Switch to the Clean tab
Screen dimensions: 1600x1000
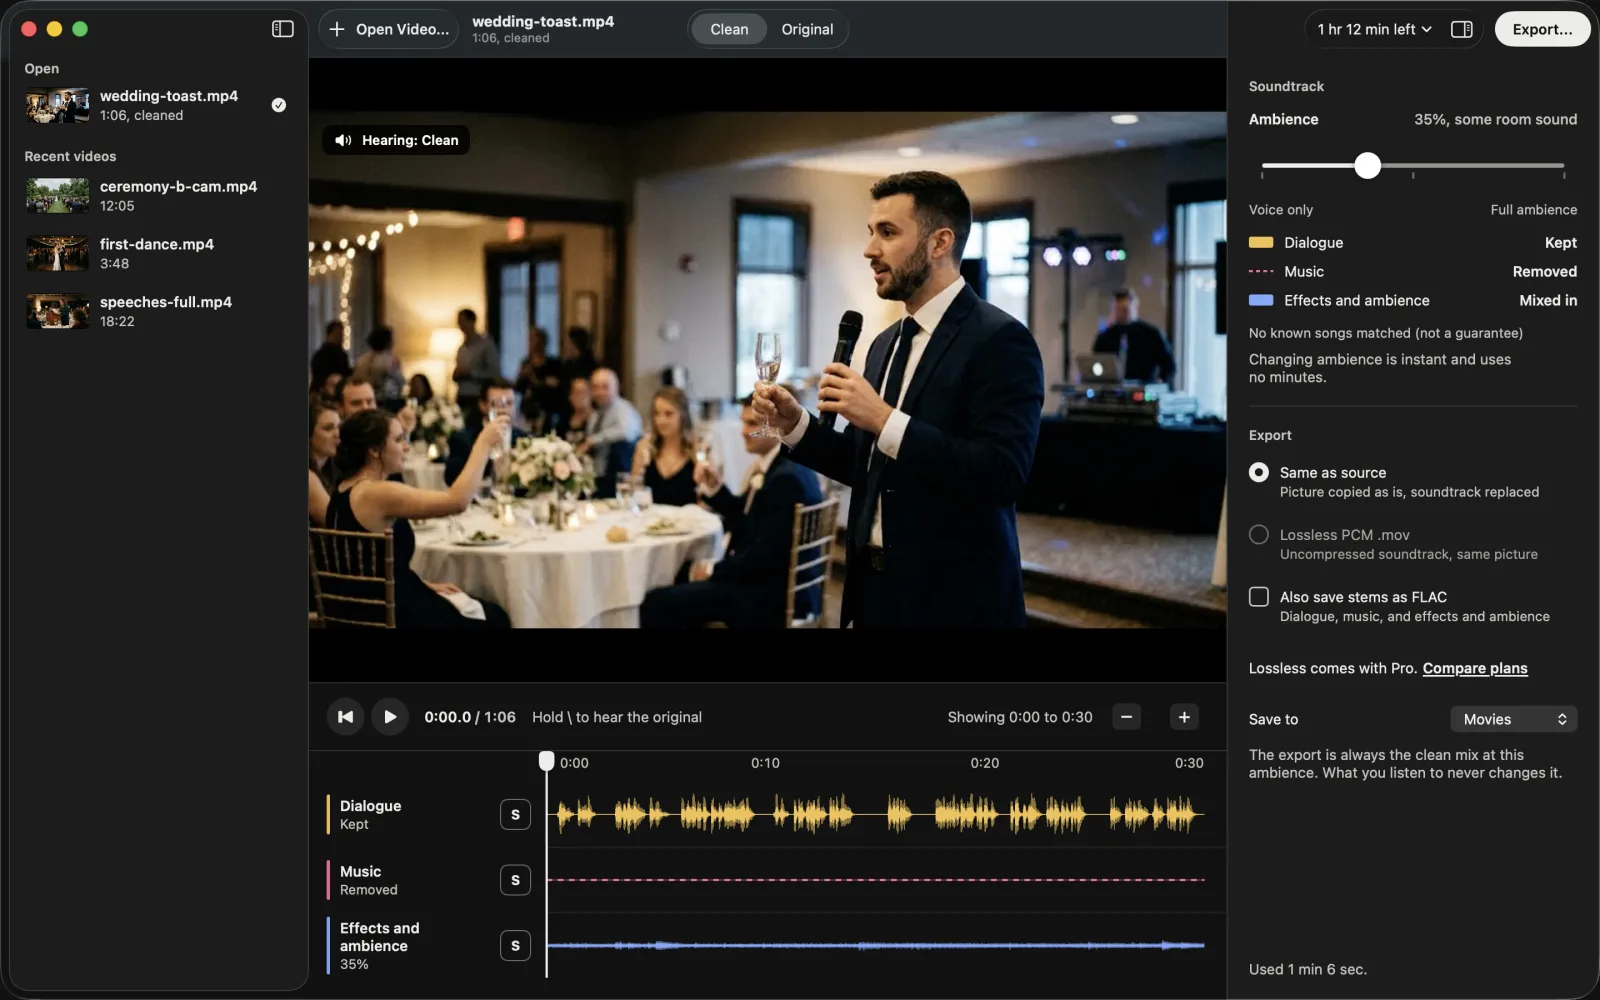(729, 29)
